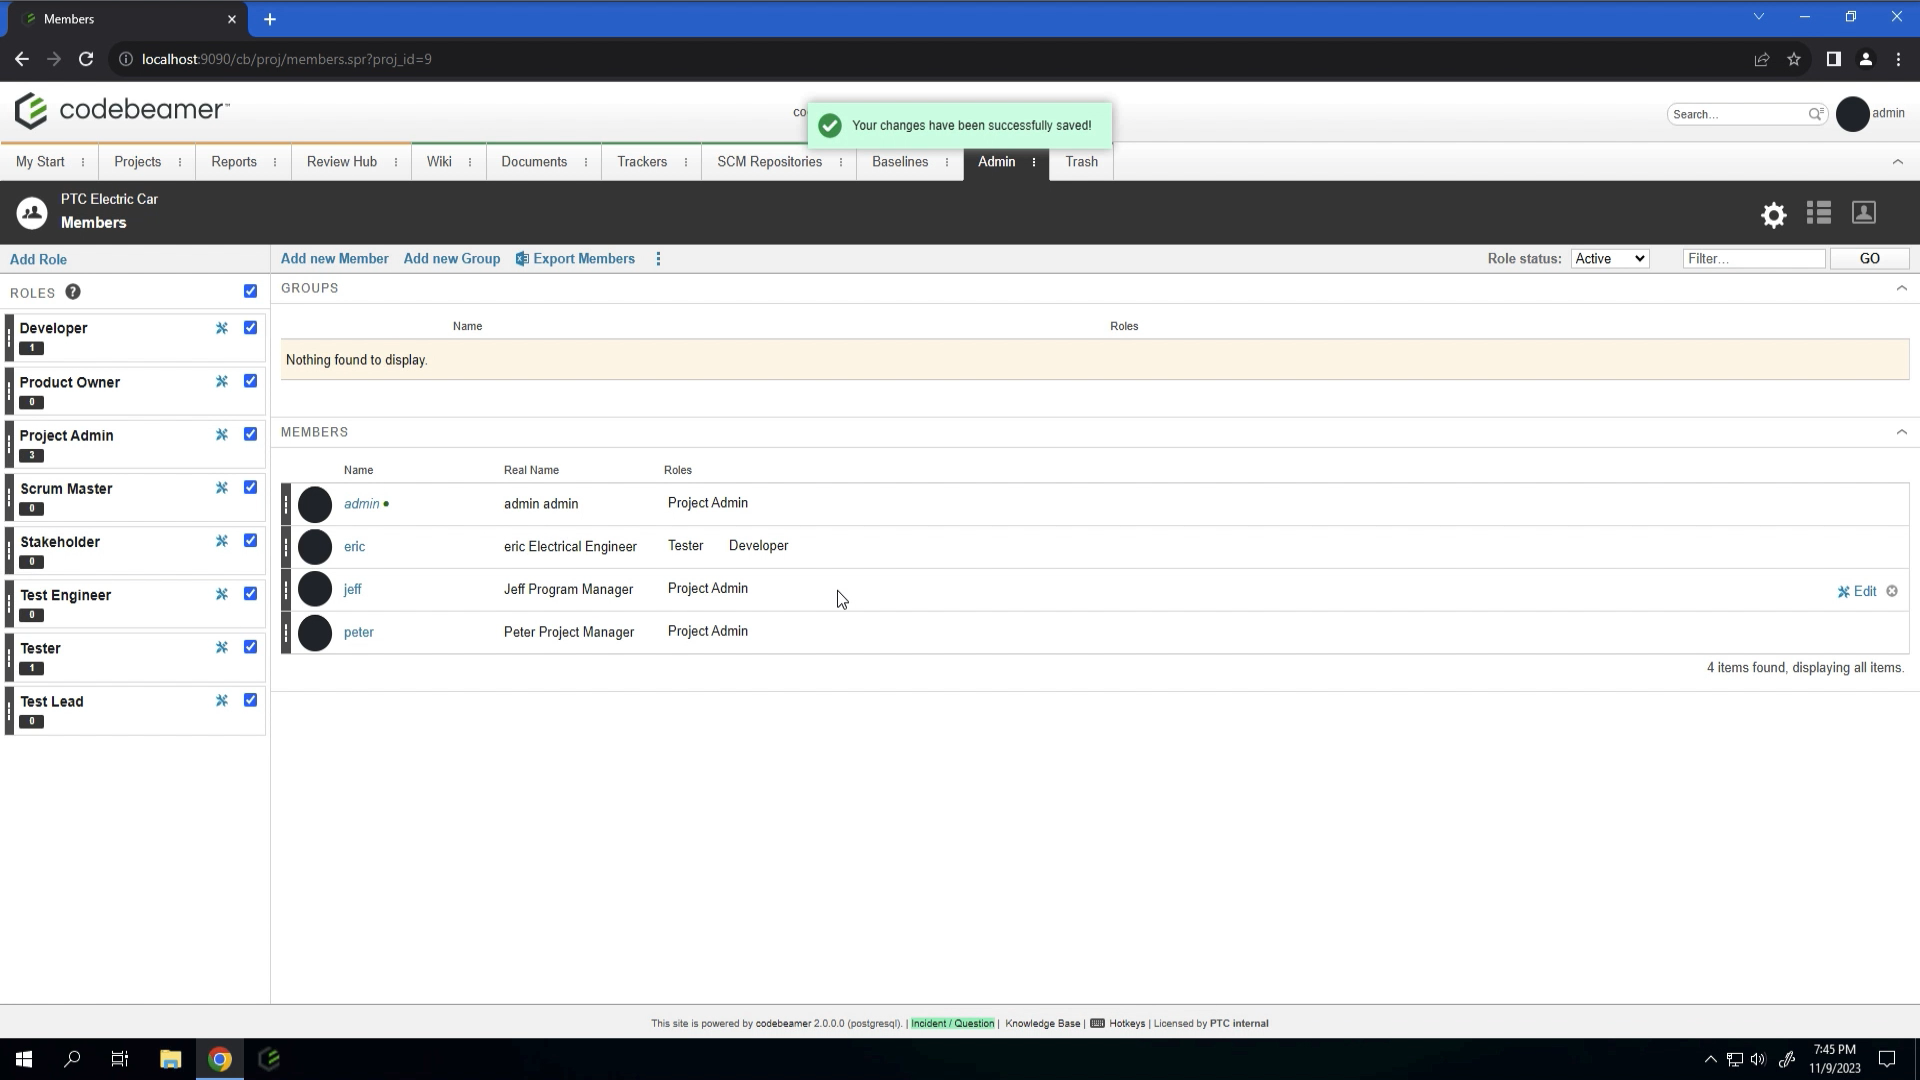The image size is (1920, 1080).
Task: Collapse the Members section
Action: [1901, 432]
